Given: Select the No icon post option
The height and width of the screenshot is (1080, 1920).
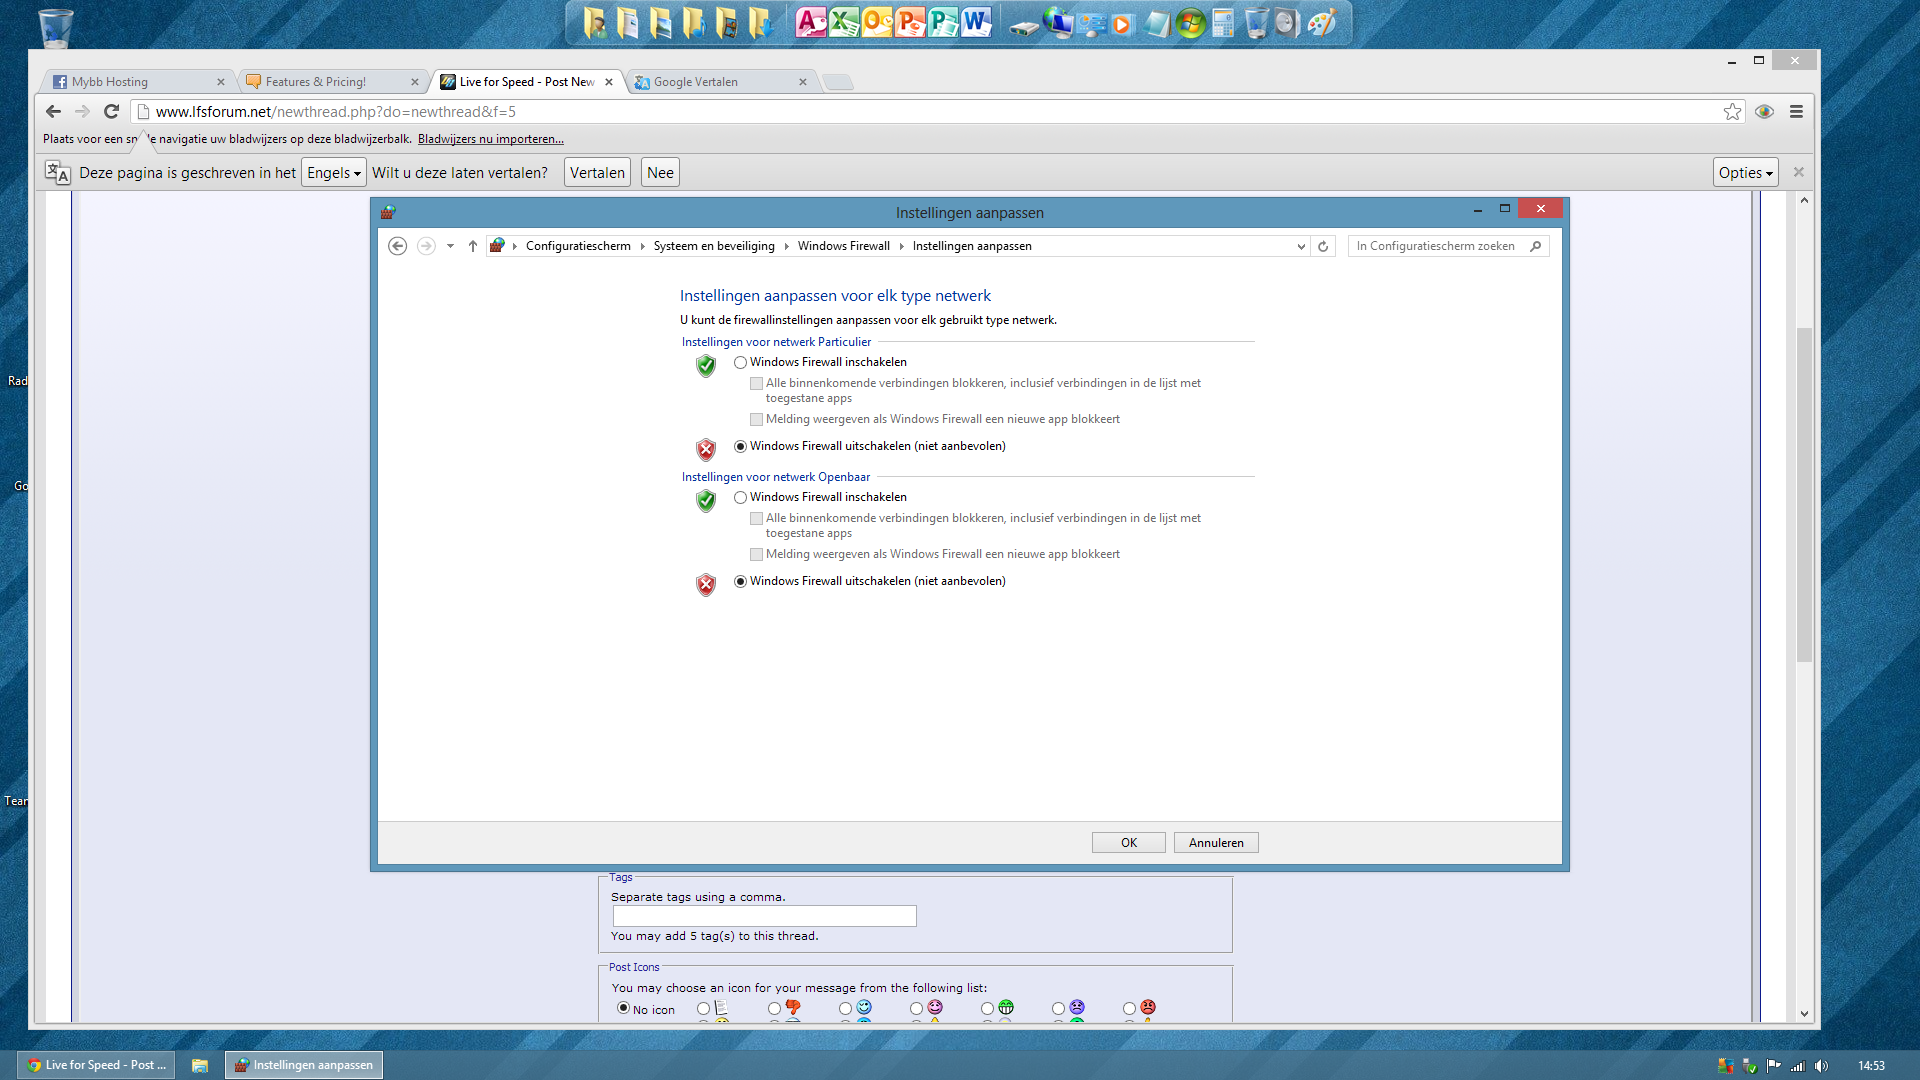Looking at the screenshot, I should (x=623, y=1008).
